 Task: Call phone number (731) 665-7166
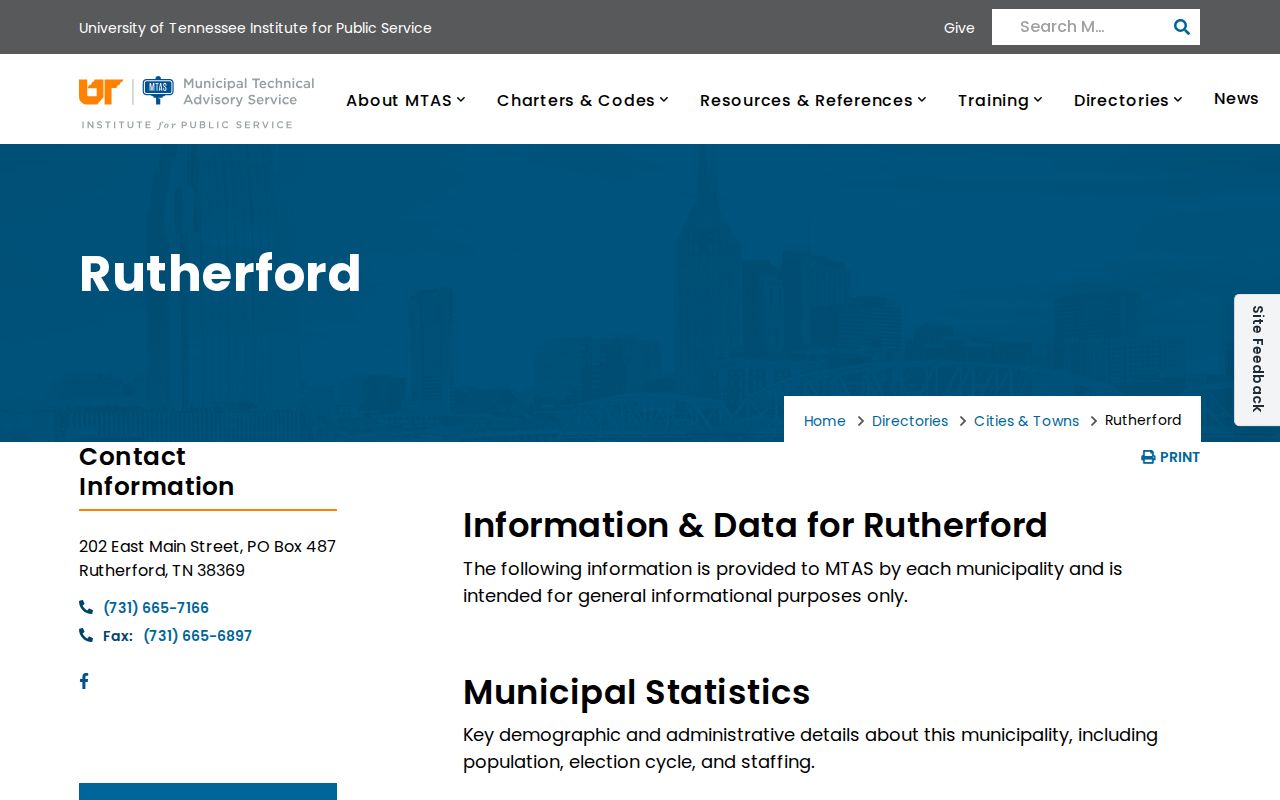pyautogui.click(x=156, y=608)
